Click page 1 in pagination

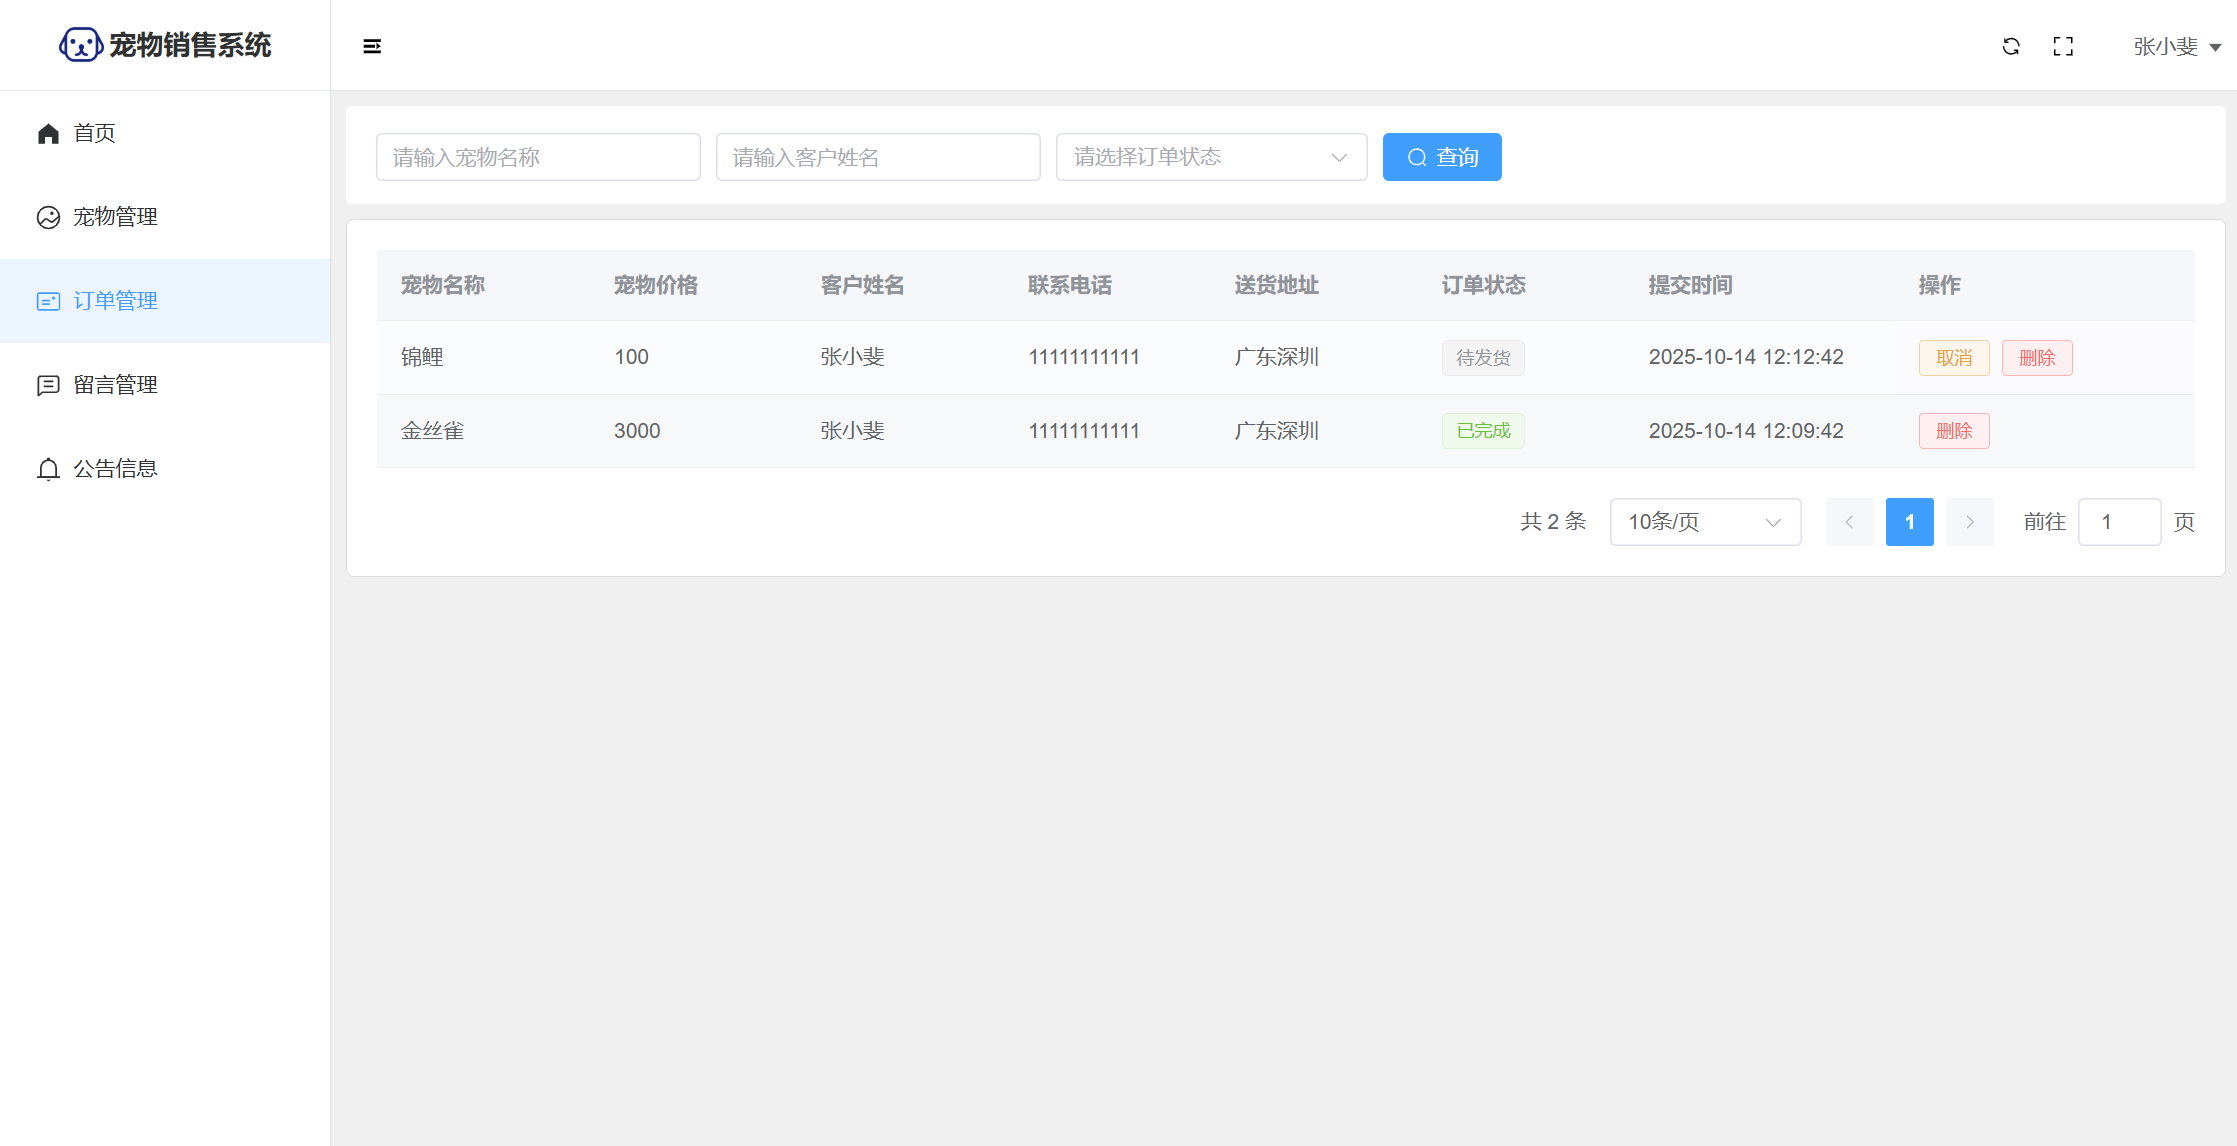tap(1909, 522)
